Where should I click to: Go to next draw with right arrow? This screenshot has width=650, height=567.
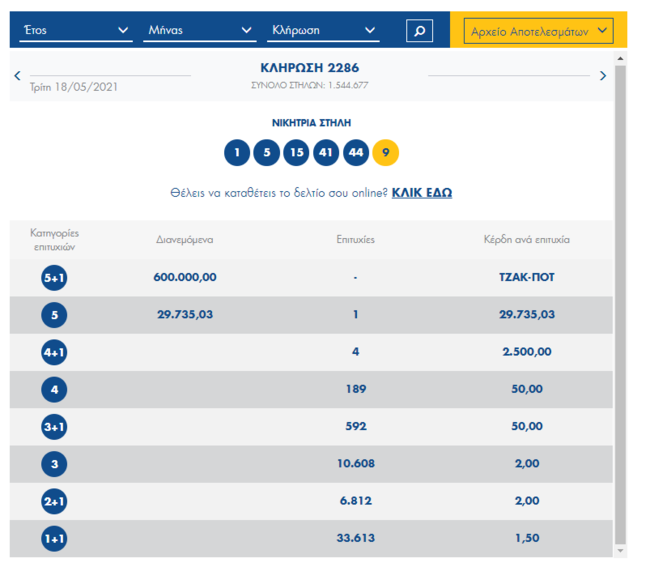point(603,75)
